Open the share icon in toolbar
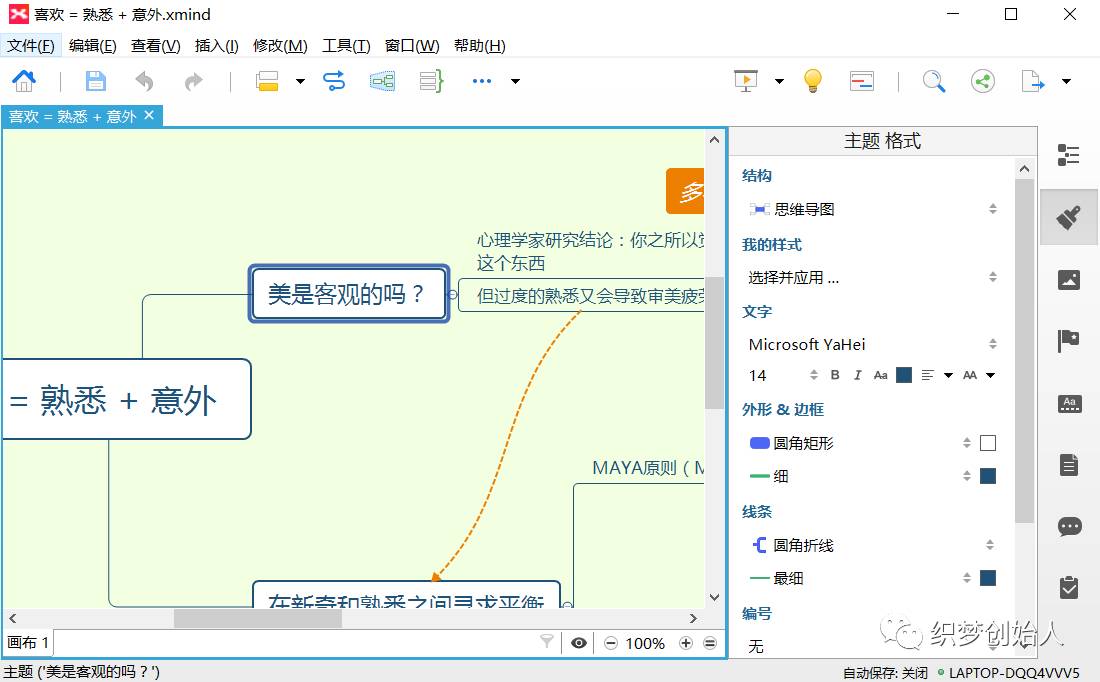Image resolution: width=1100 pixels, height=682 pixels. (983, 81)
